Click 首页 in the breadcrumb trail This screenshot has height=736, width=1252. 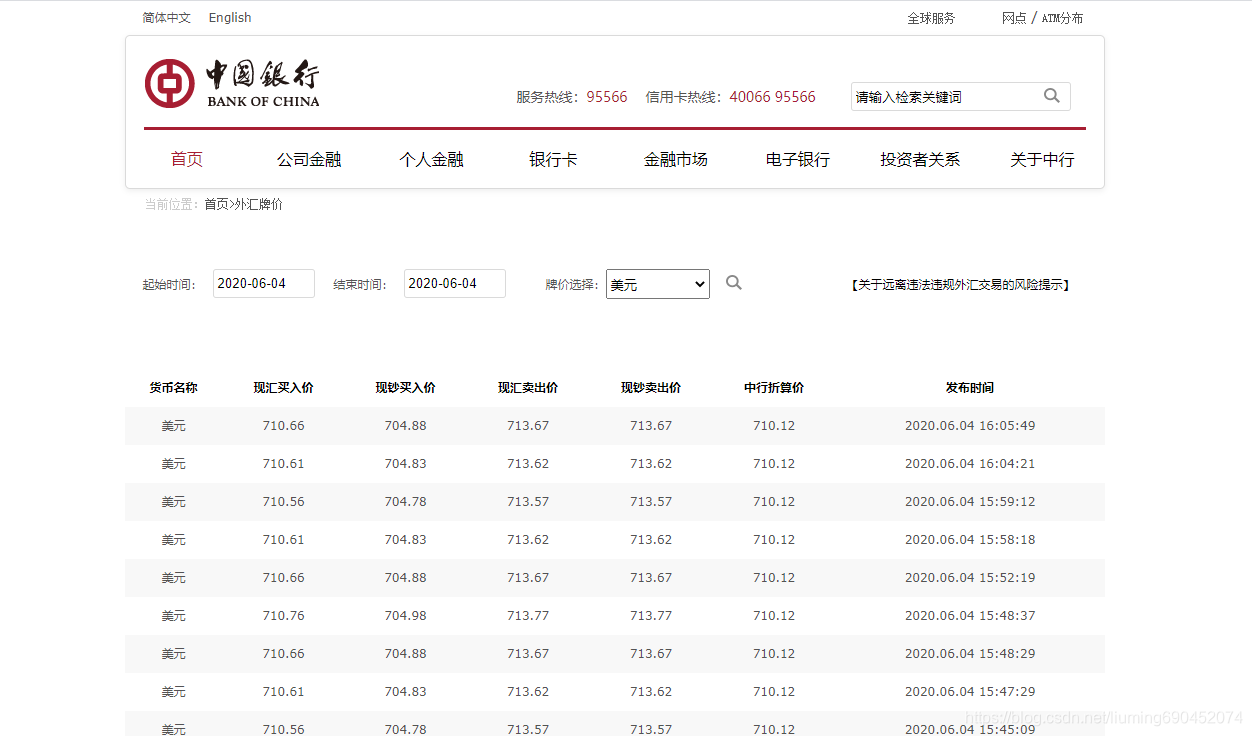214,204
